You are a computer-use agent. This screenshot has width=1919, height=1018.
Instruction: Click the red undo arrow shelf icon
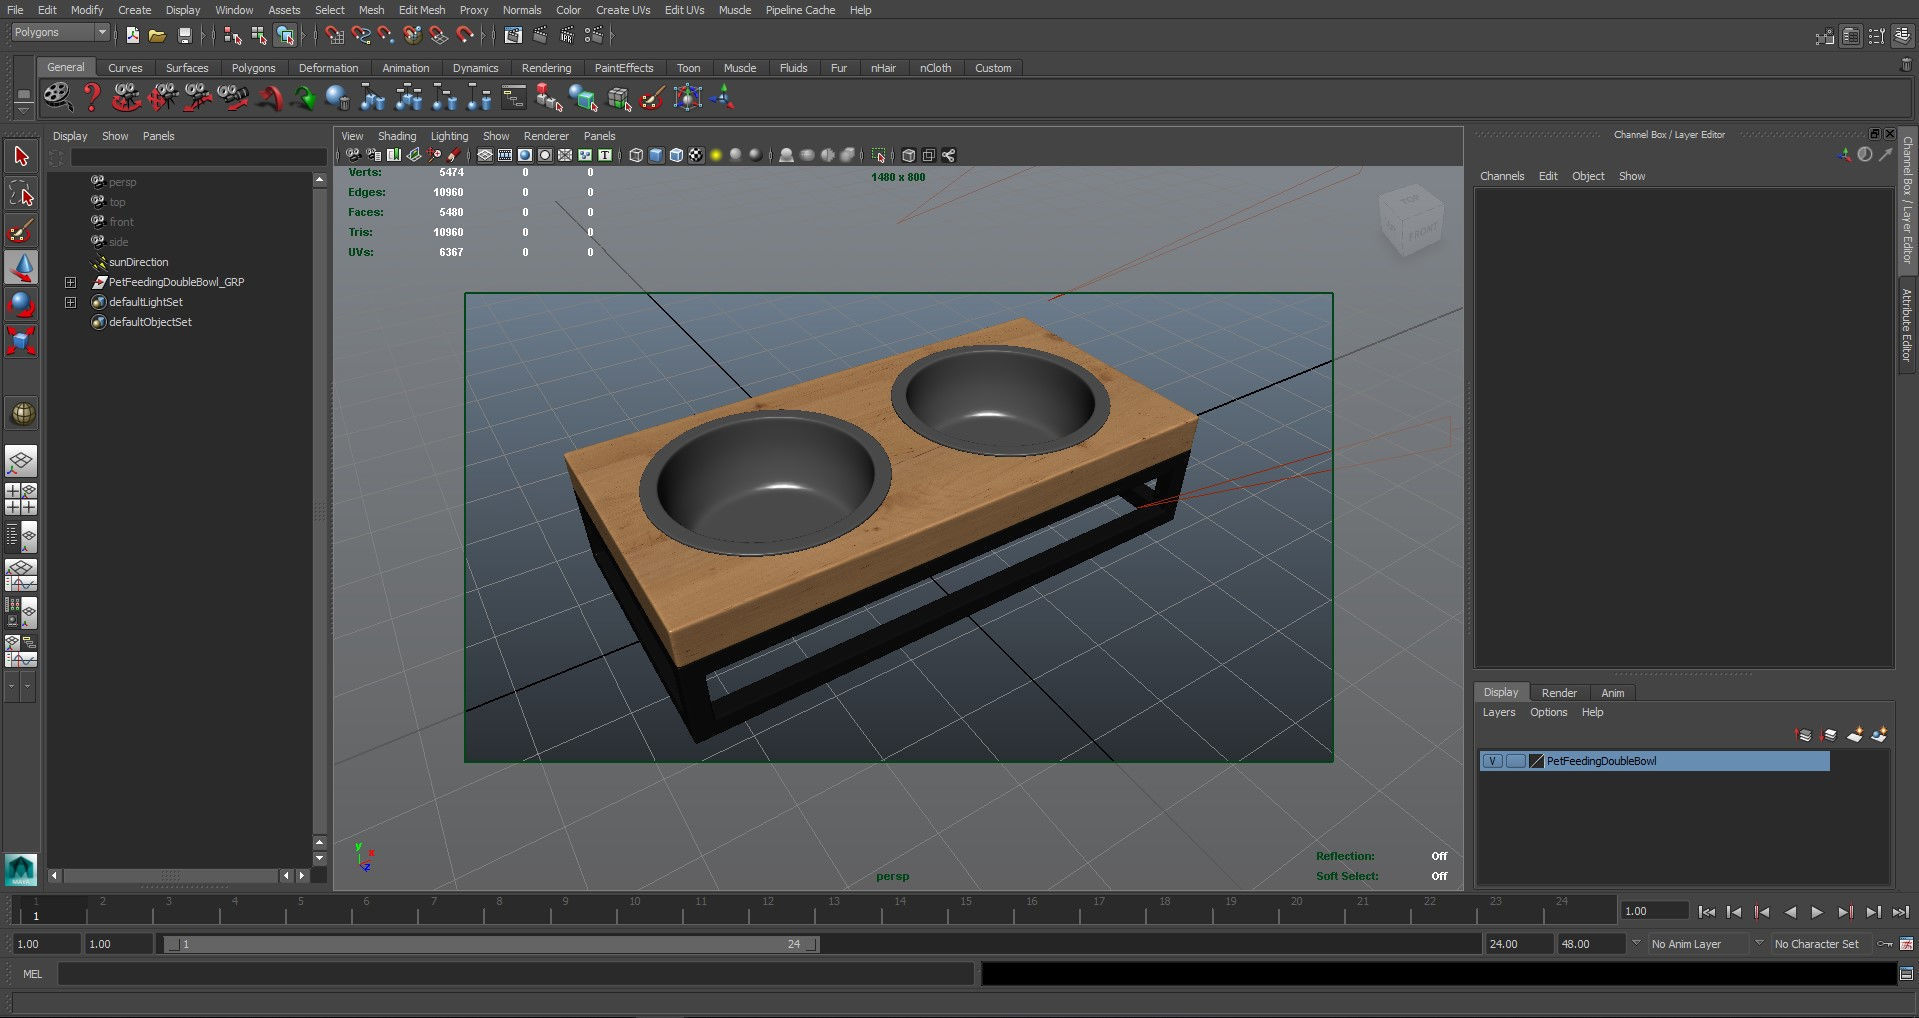point(271,97)
